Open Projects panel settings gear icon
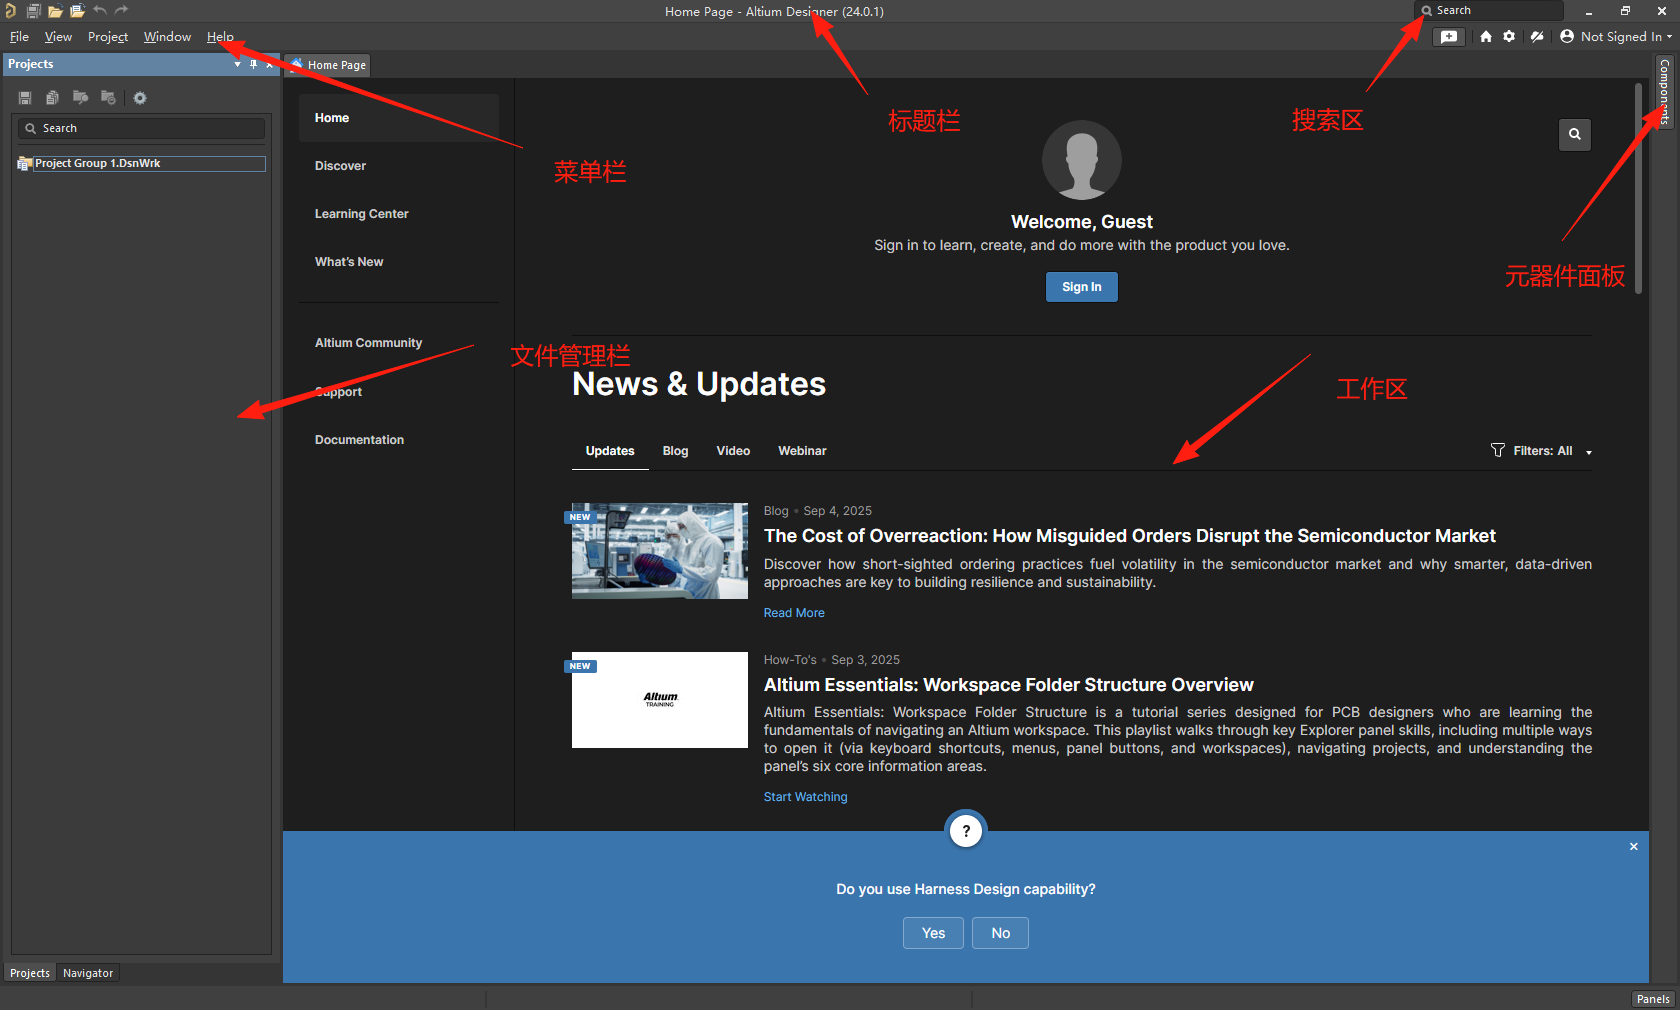This screenshot has width=1680, height=1010. click(140, 98)
